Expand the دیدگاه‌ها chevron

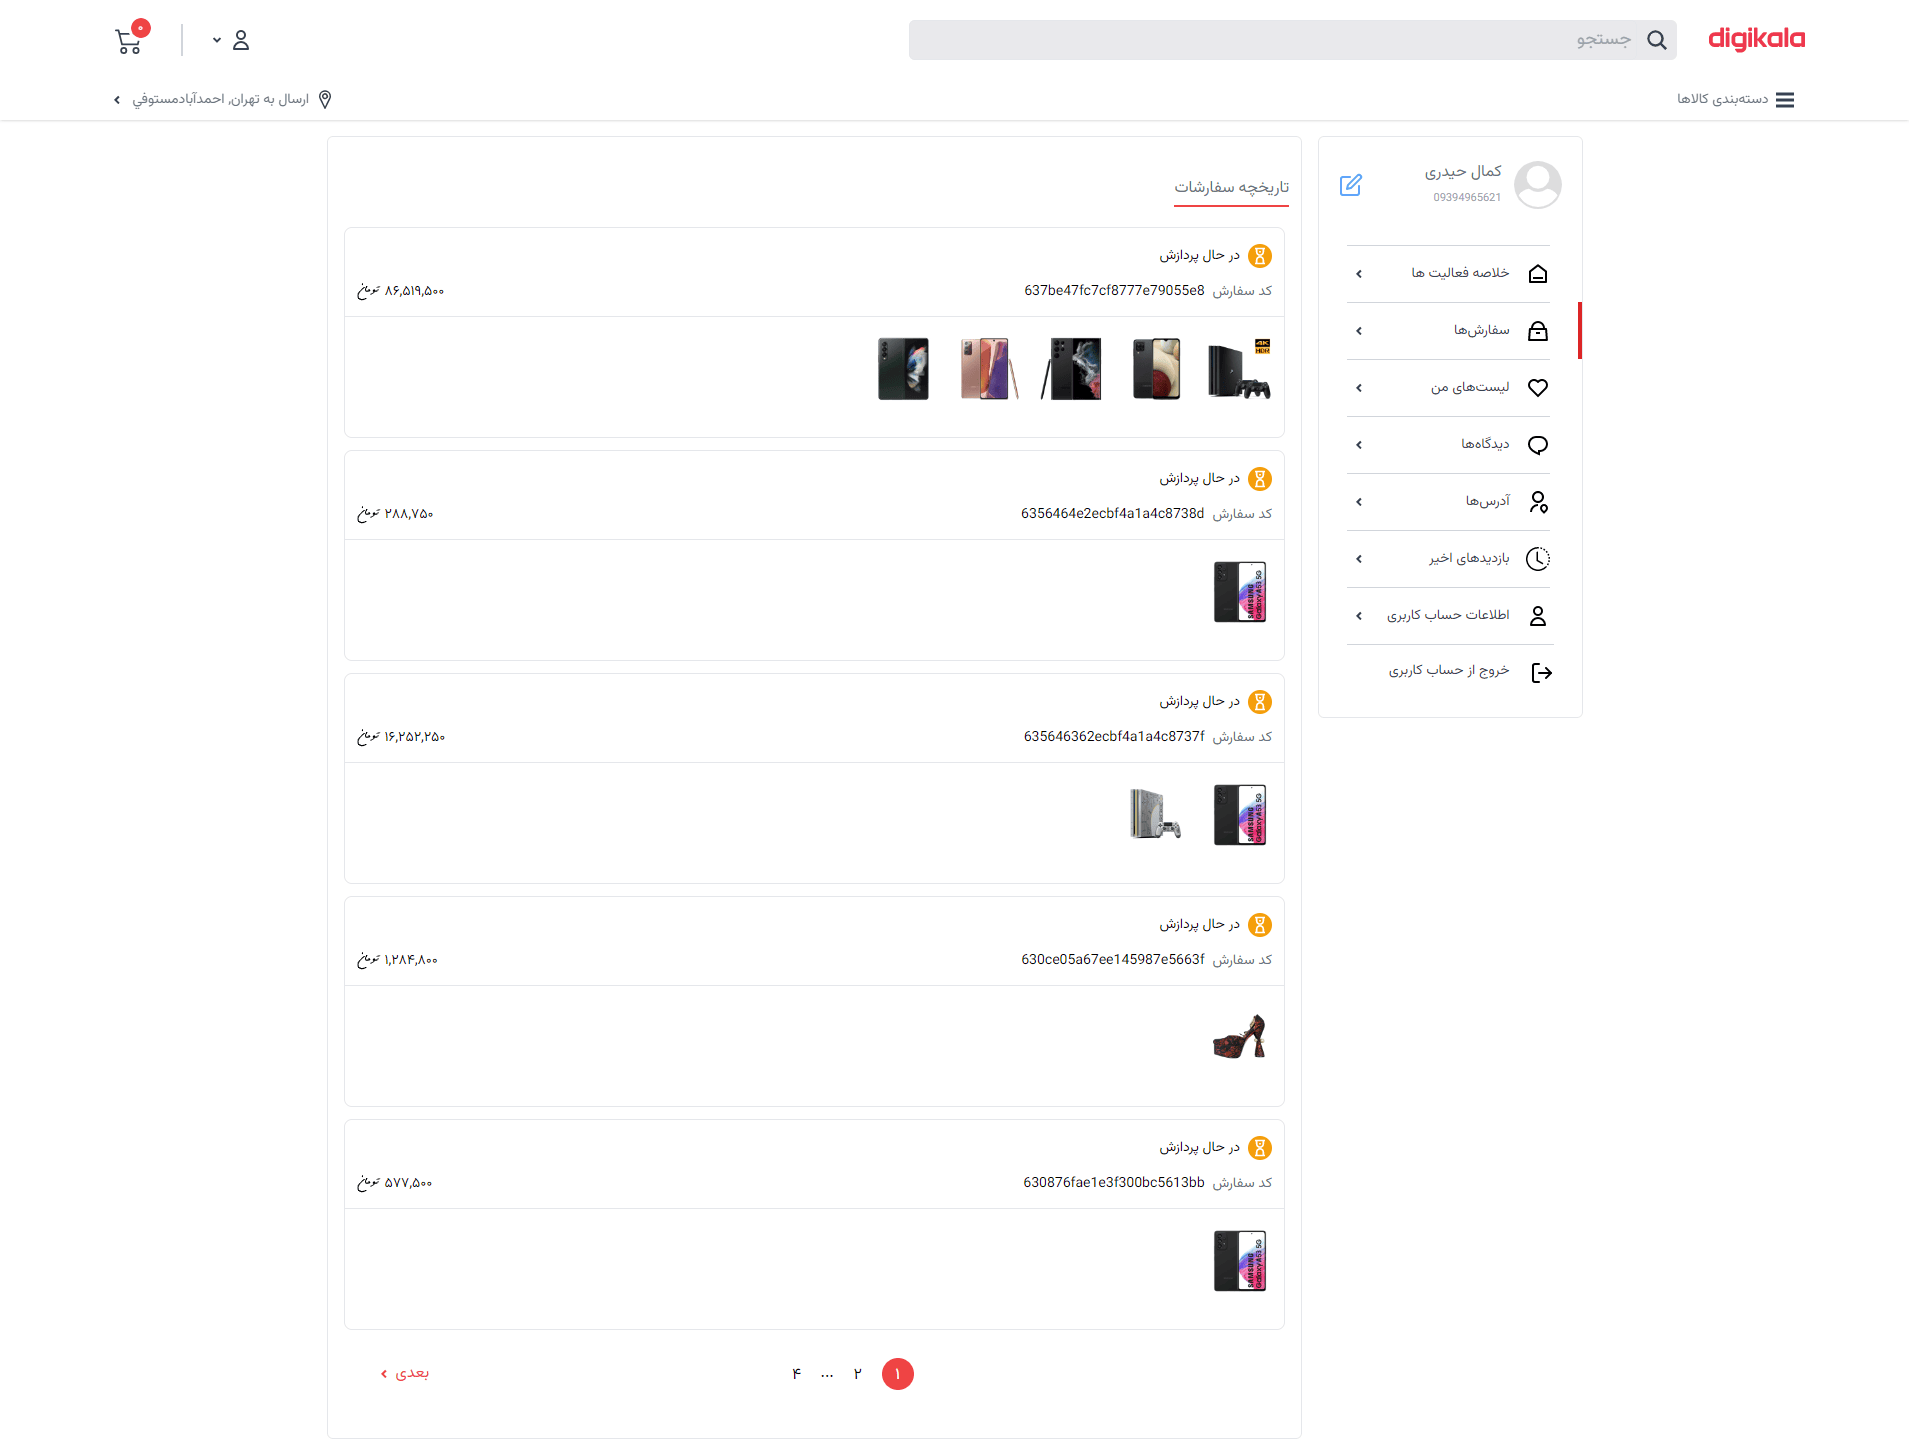coord(1359,445)
